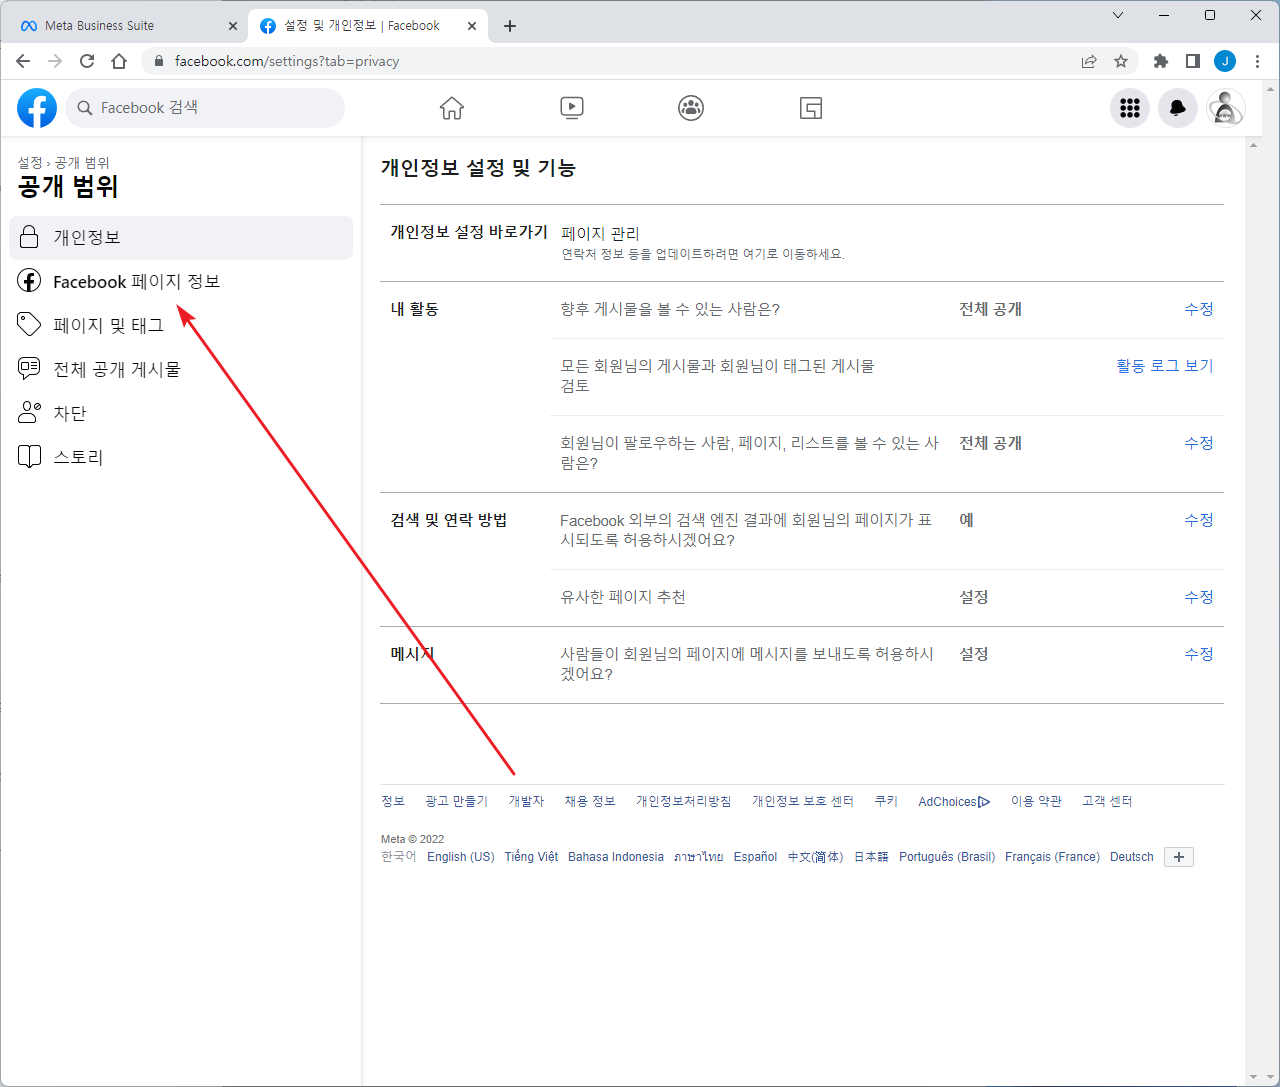Open the 고객 센터 footer link
Image resolution: width=1280 pixels, height=1087 pixels.
[1107, 801]
